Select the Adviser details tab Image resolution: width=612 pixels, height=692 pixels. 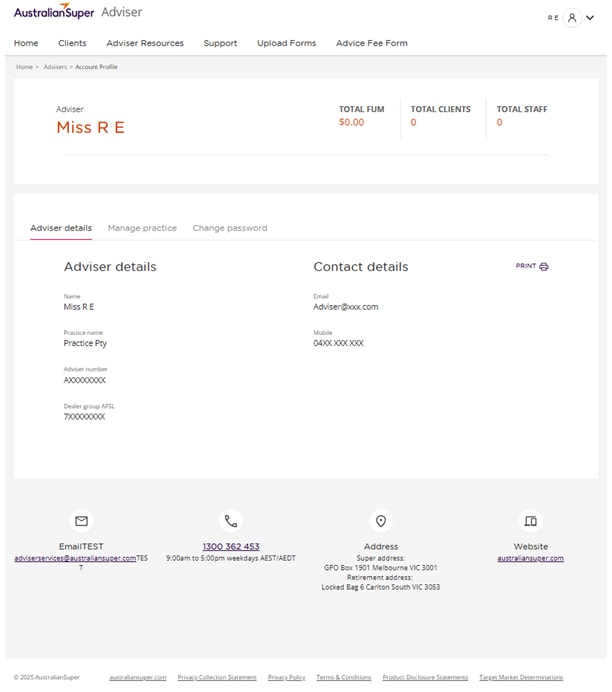[61, 228]
